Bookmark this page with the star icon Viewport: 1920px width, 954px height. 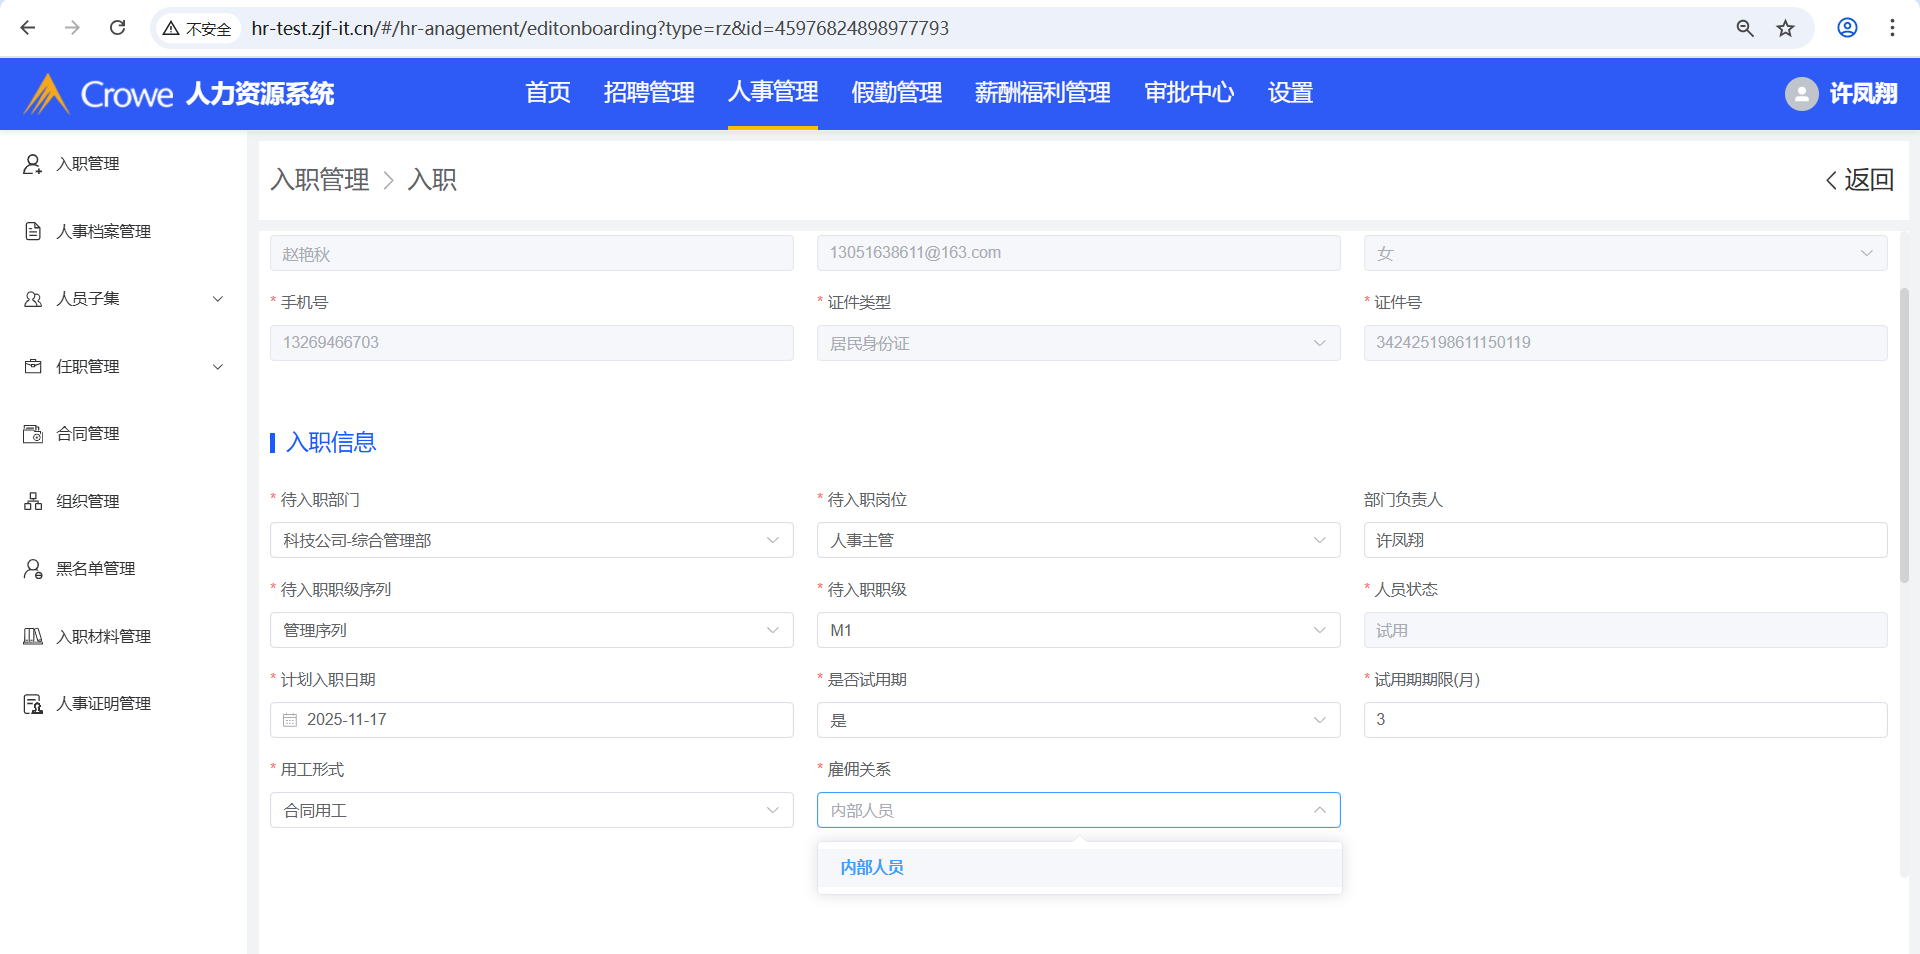coord(1785,28)
